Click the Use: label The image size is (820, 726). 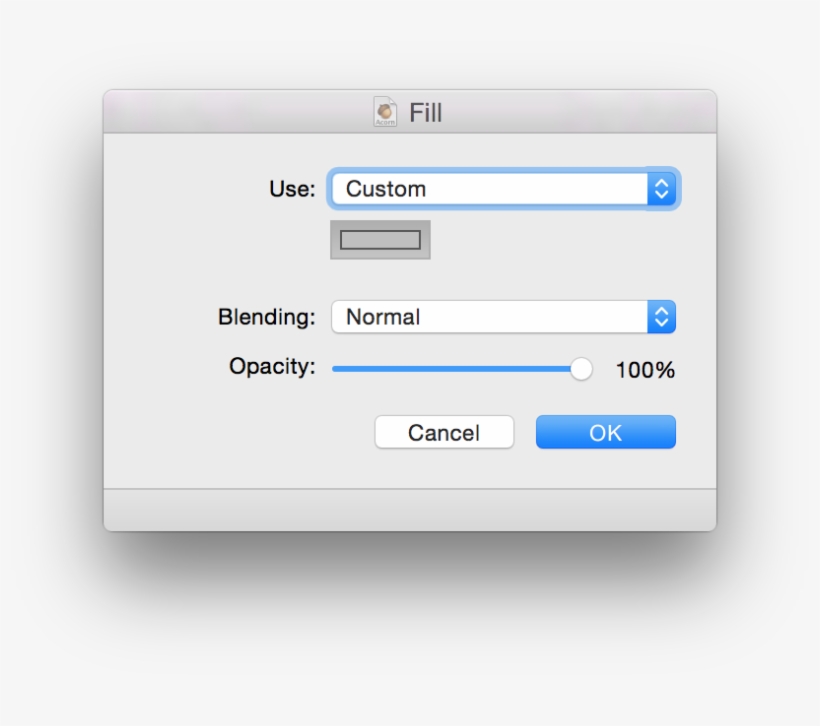[292, 189]
